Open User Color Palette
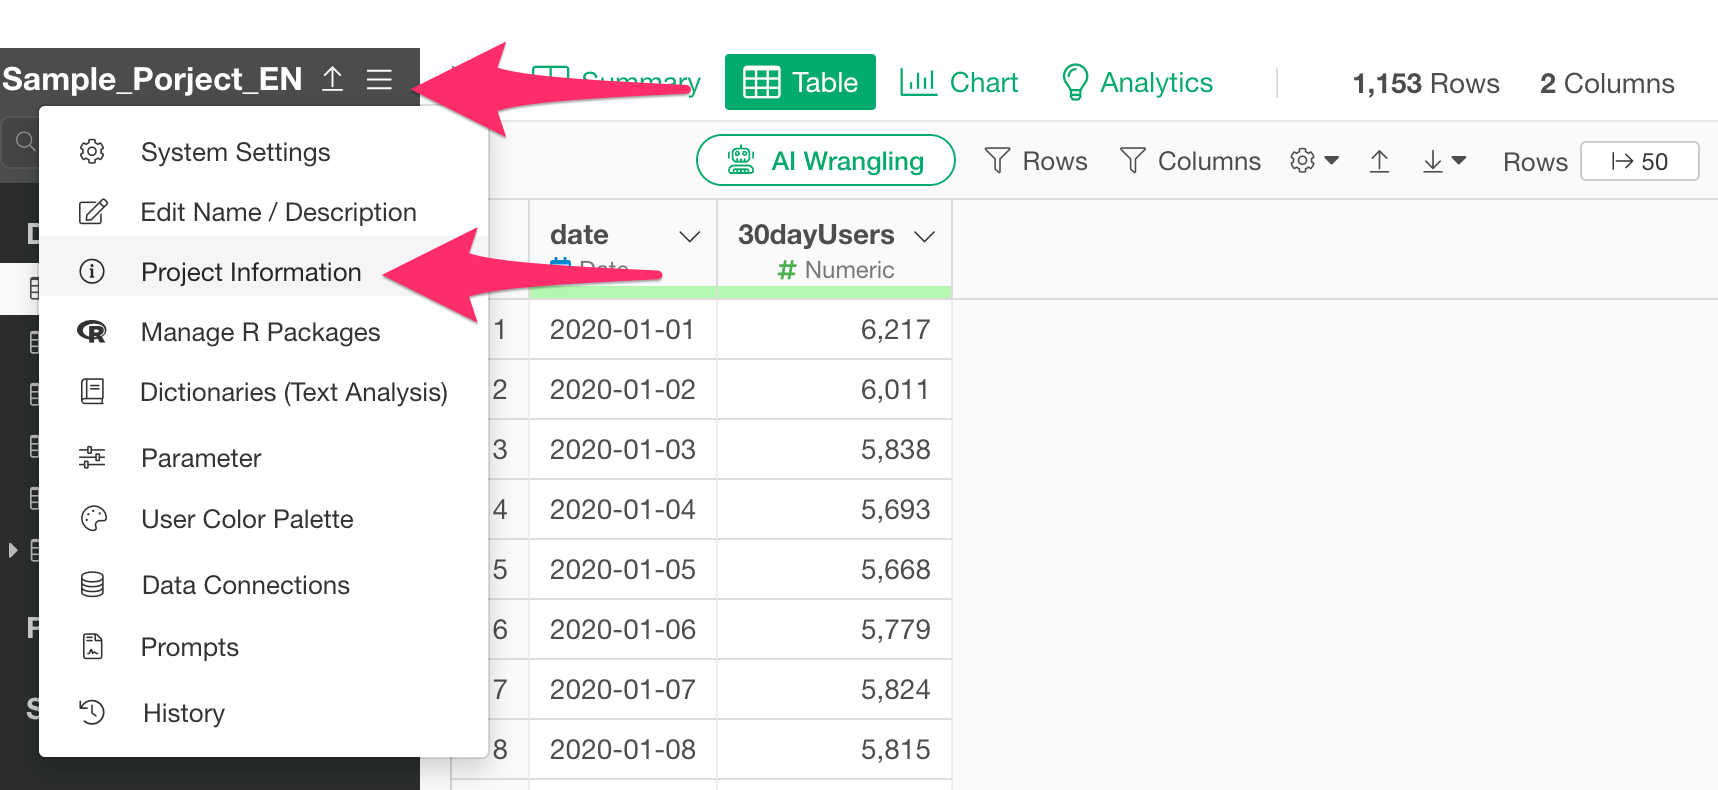The height and width of the screenshot is (790, 1718). click(x=247, y=519)
